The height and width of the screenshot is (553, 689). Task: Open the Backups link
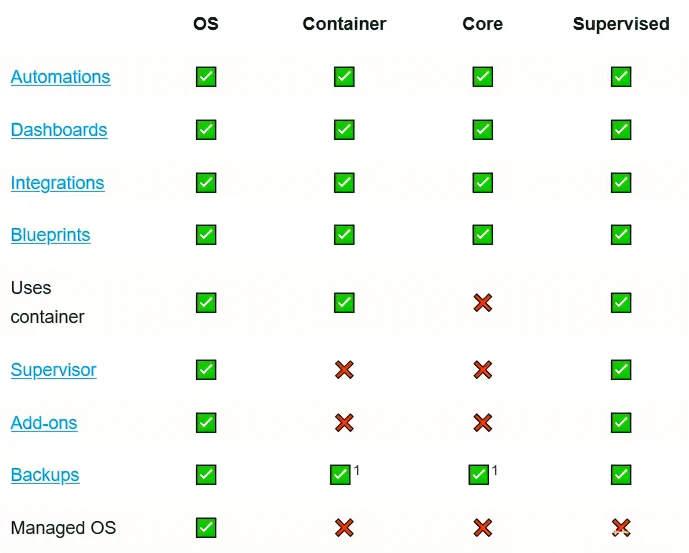(45, 475)
